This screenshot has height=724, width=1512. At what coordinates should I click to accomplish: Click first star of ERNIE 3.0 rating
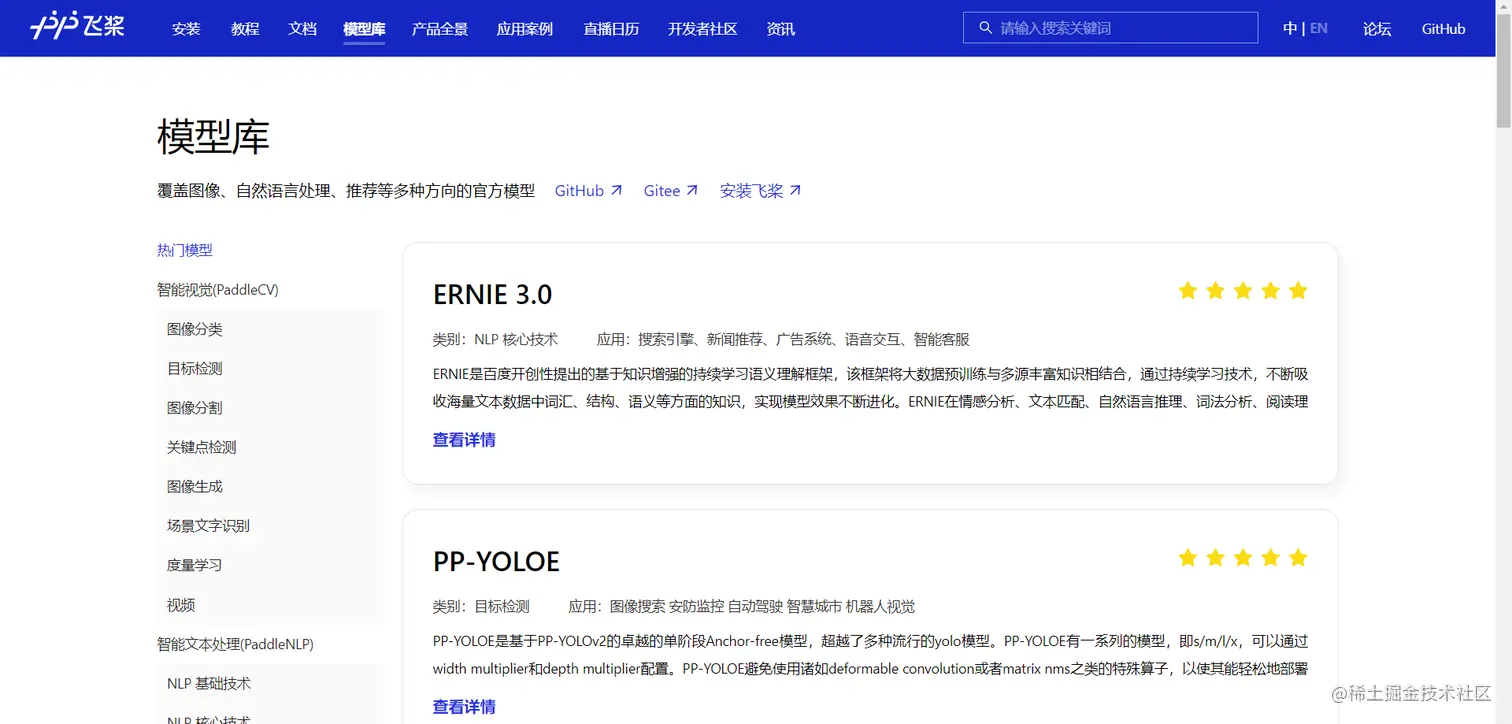point(1188,291)
